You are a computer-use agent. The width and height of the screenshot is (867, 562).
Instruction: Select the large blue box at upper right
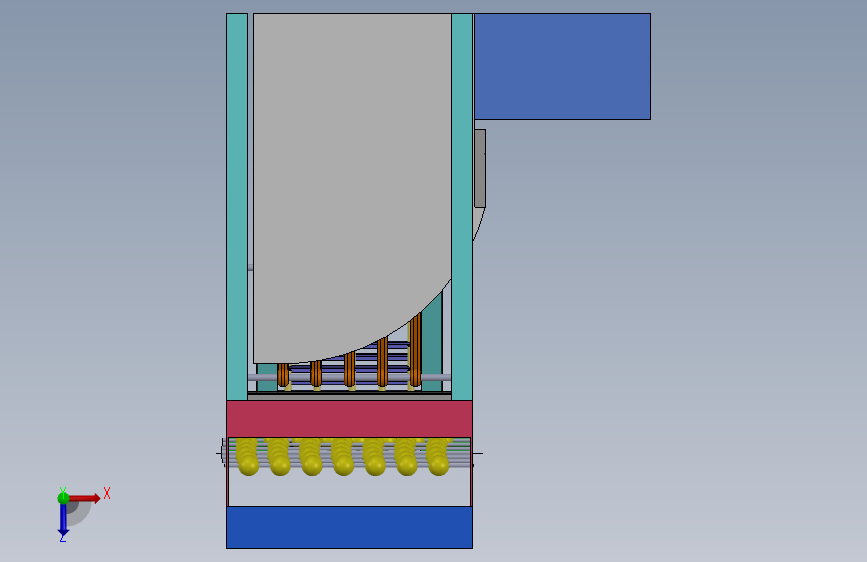coord(562,66)
